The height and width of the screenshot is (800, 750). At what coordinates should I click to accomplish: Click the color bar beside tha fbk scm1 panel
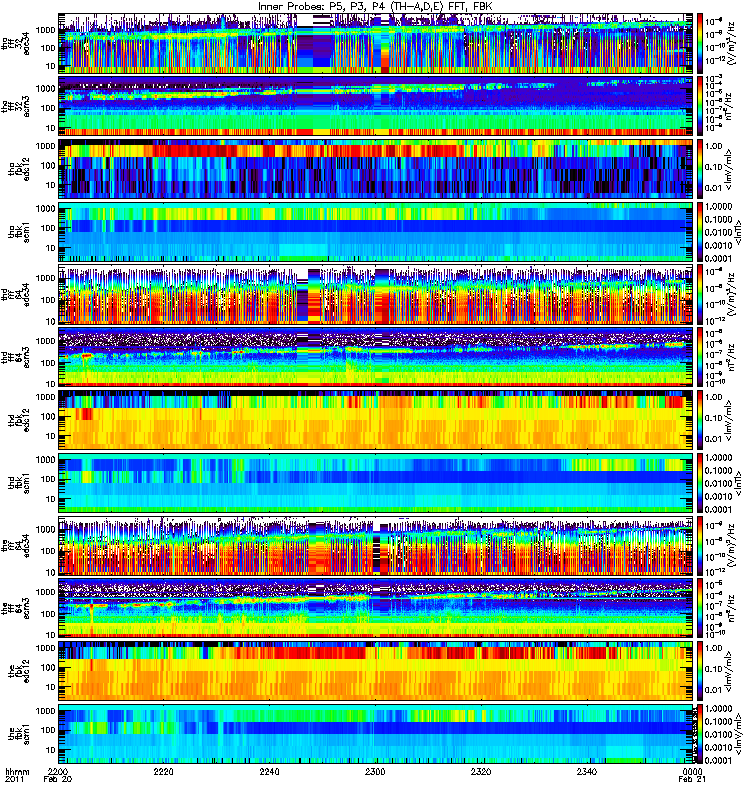click(699, 232)
